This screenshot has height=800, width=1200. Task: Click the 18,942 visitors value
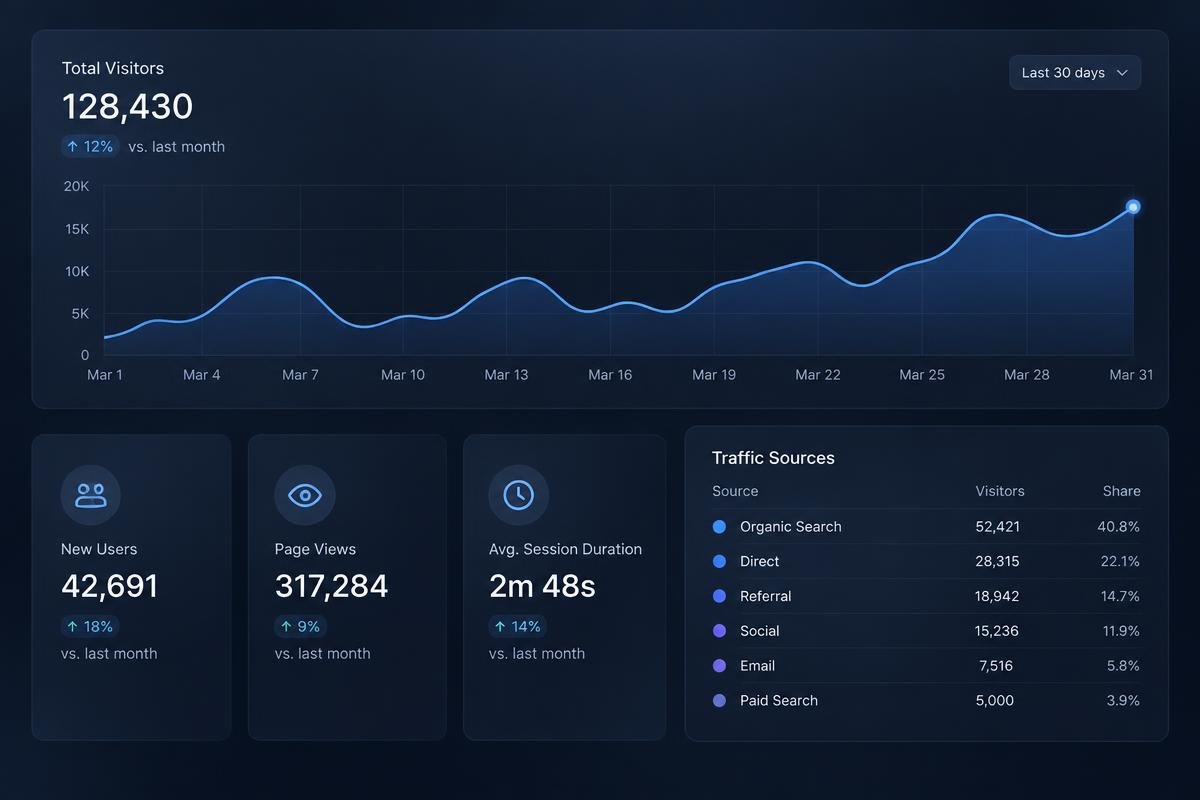pos(998,596)
